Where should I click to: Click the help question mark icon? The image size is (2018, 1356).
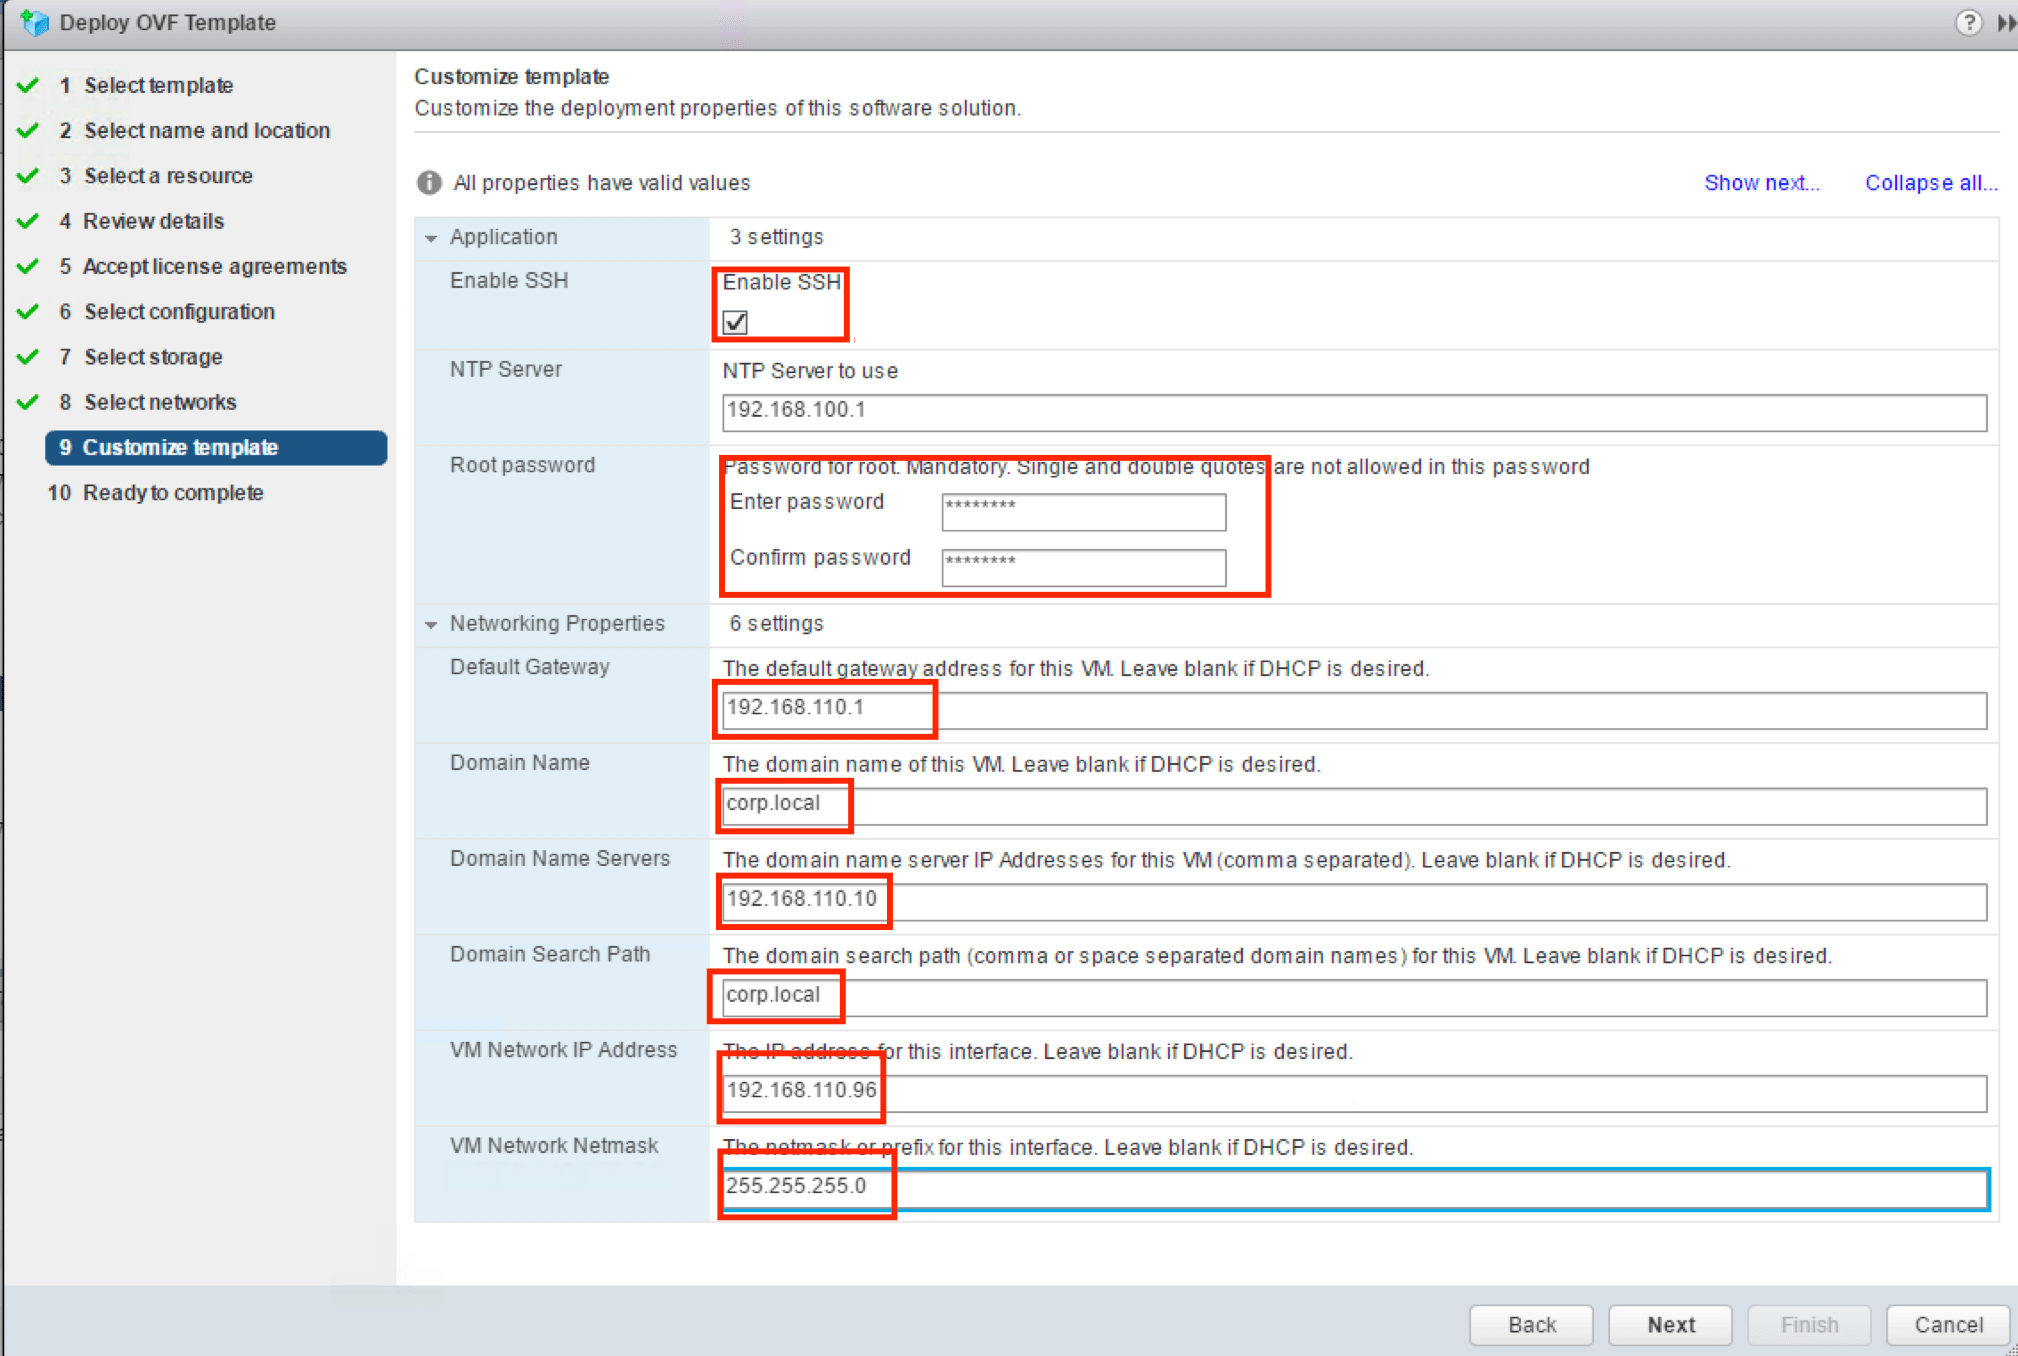point(1968,23)
